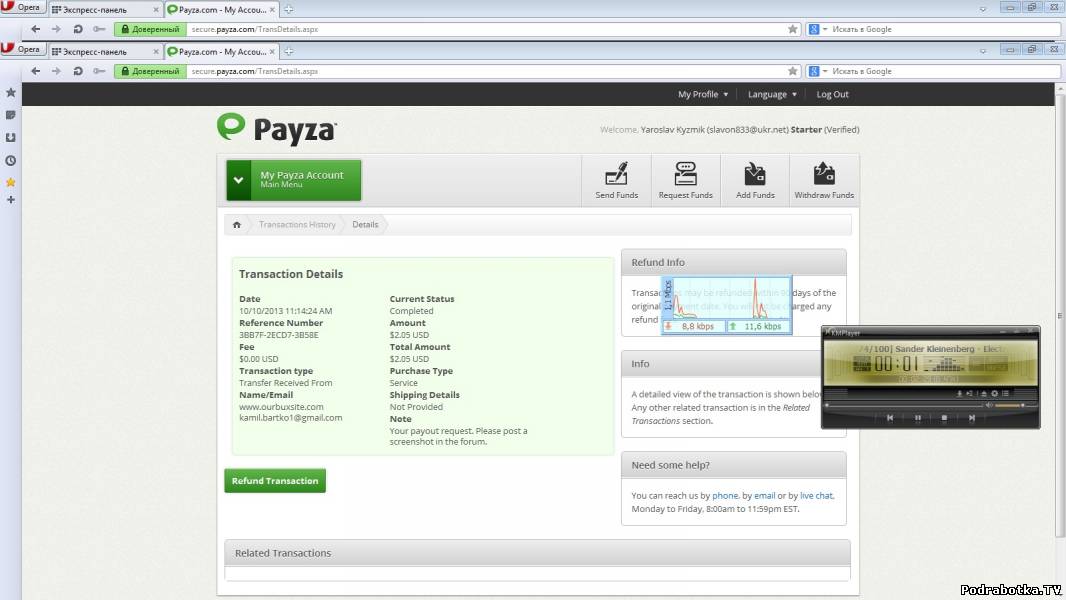
Task: Click Log Out in top bar
Action: click(832, 94)
